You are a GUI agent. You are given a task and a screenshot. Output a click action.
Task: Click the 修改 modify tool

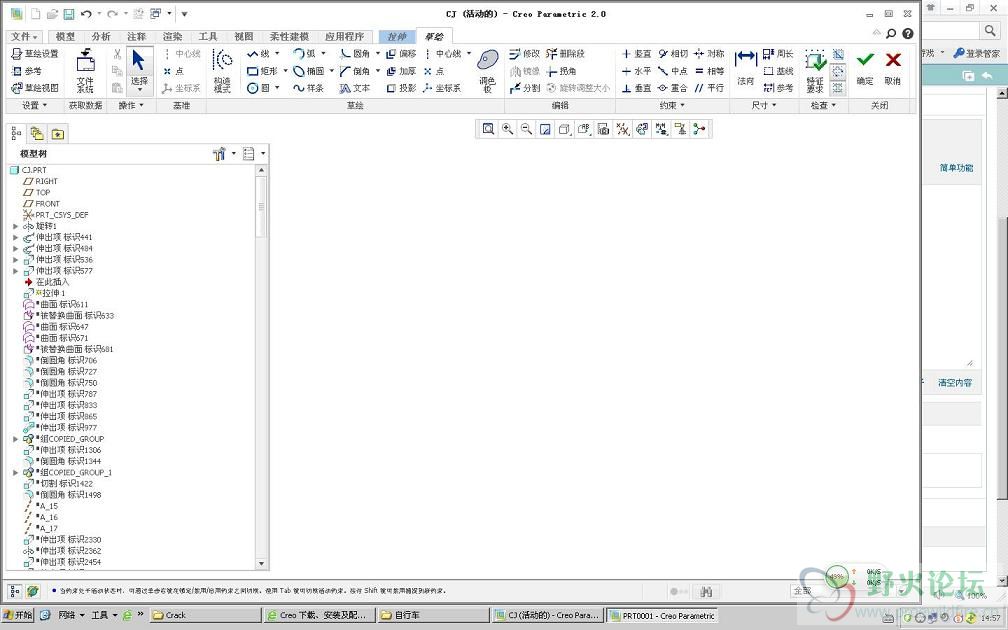pos(525,54)
